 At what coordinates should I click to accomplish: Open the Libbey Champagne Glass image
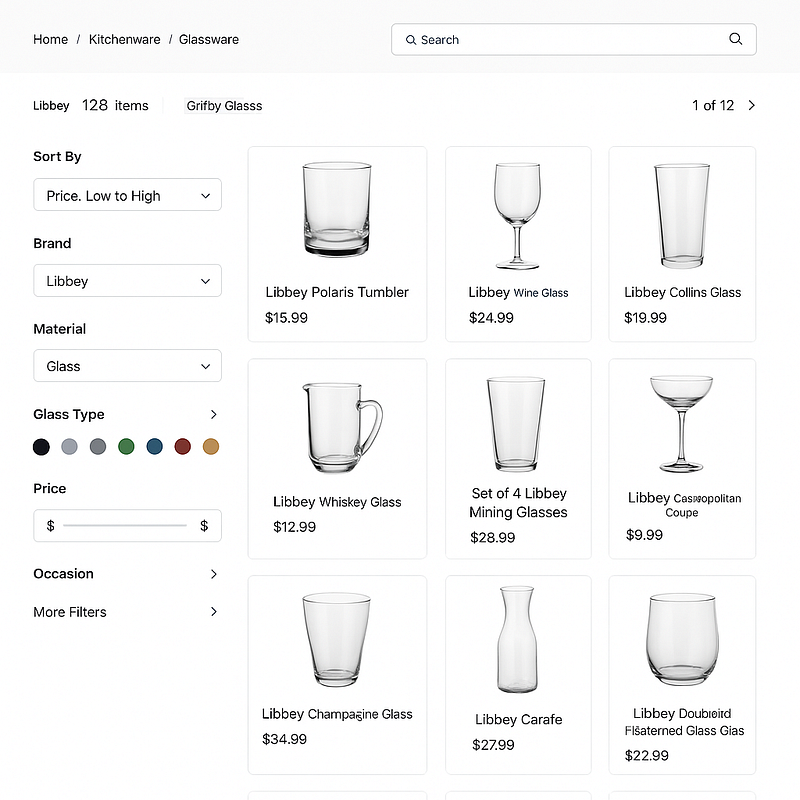336,639
